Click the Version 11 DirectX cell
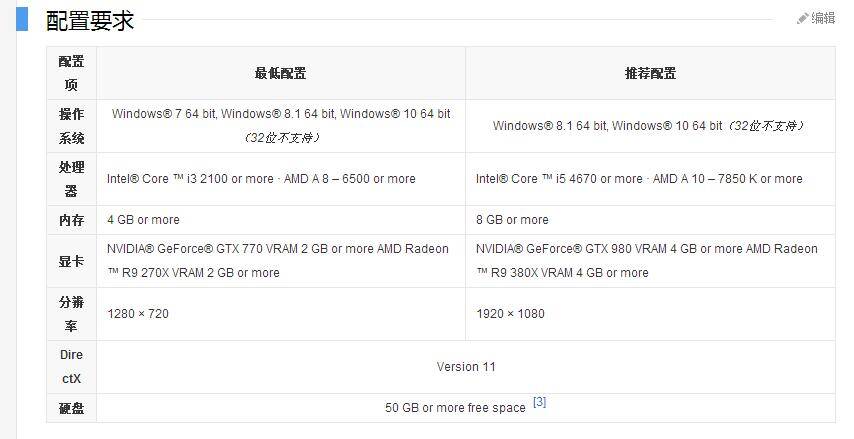The height and width of the screenshot is (439, 854). [x=466, y=367]
